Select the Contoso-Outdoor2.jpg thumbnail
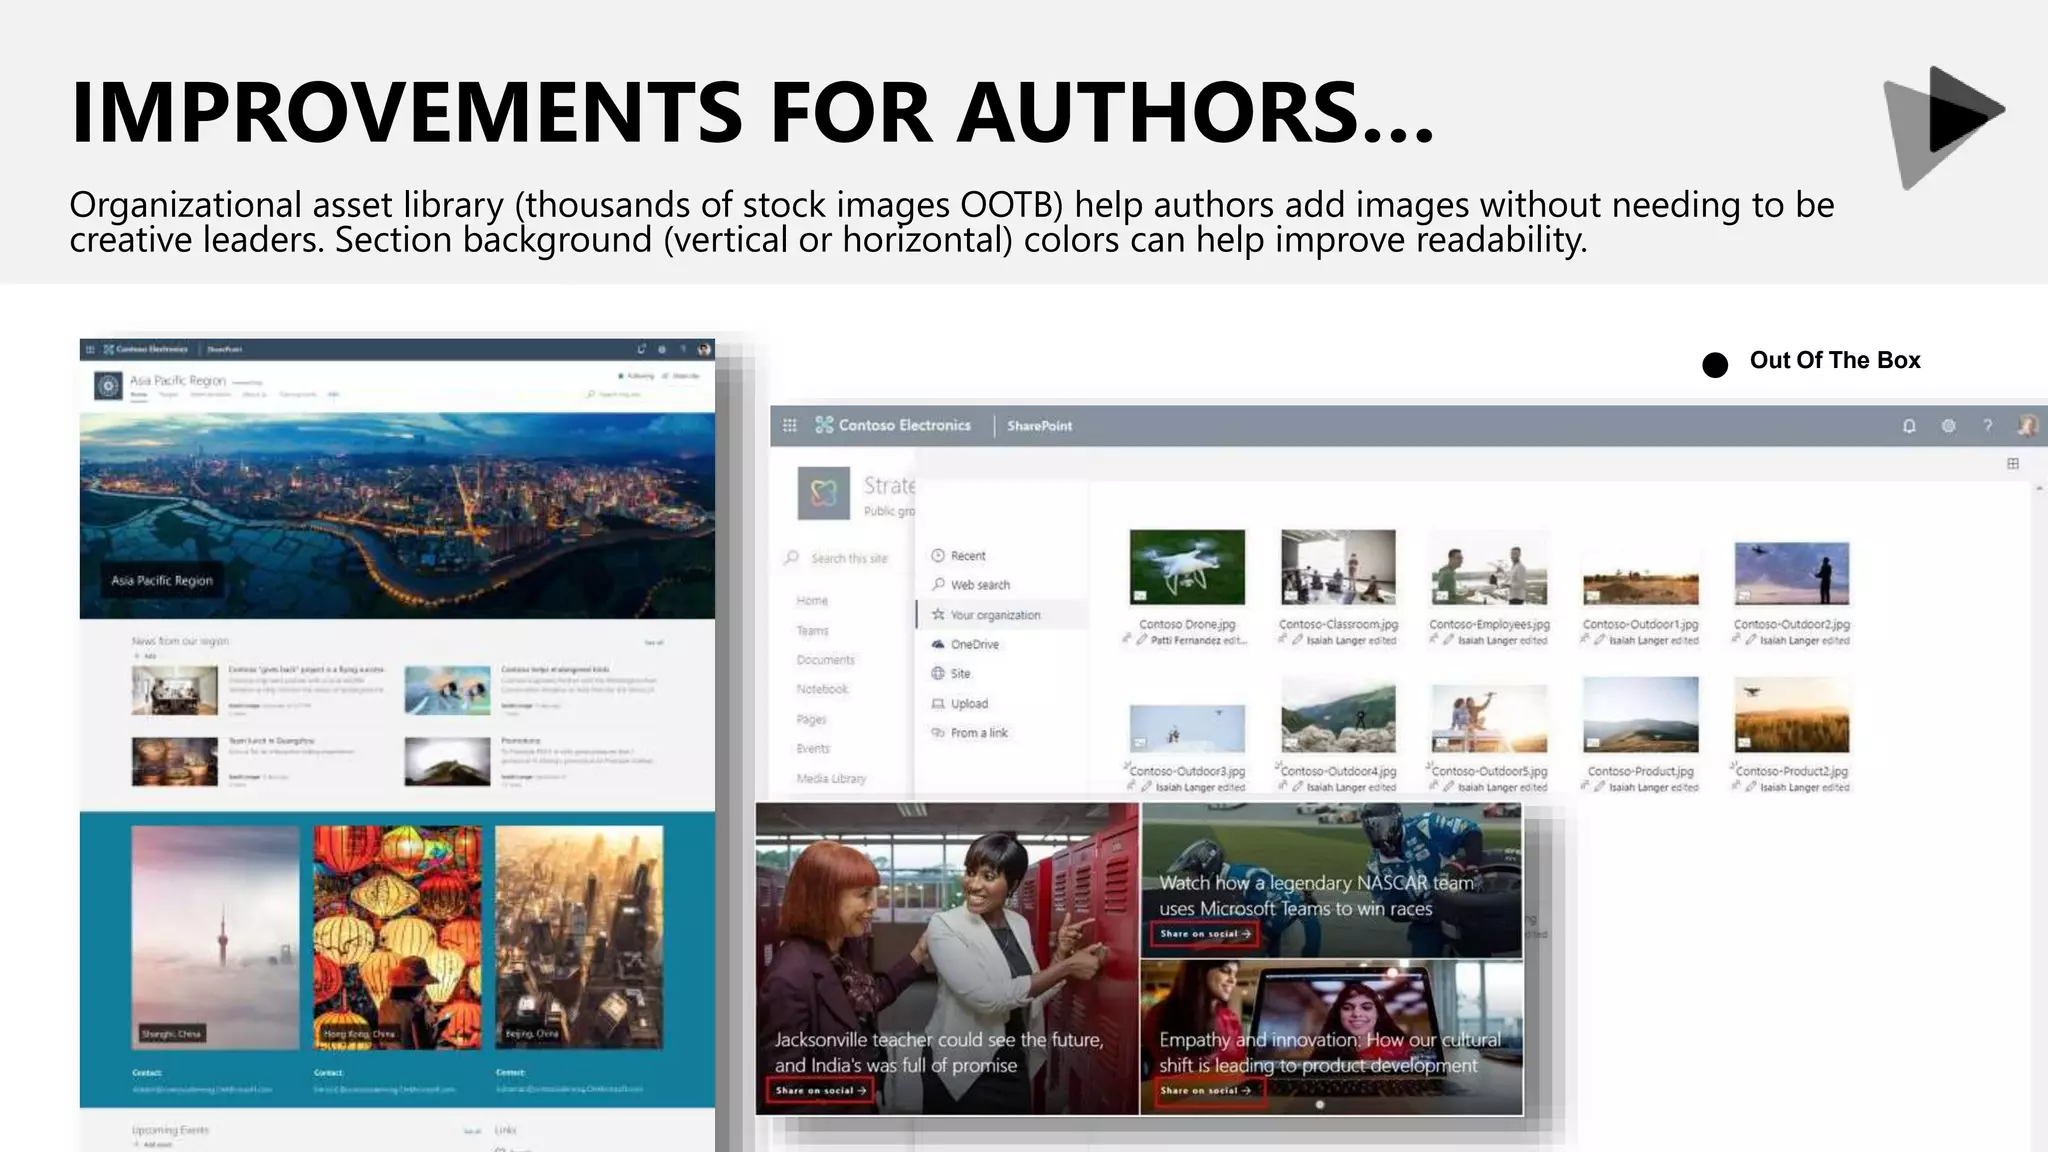 point(1791,573)
